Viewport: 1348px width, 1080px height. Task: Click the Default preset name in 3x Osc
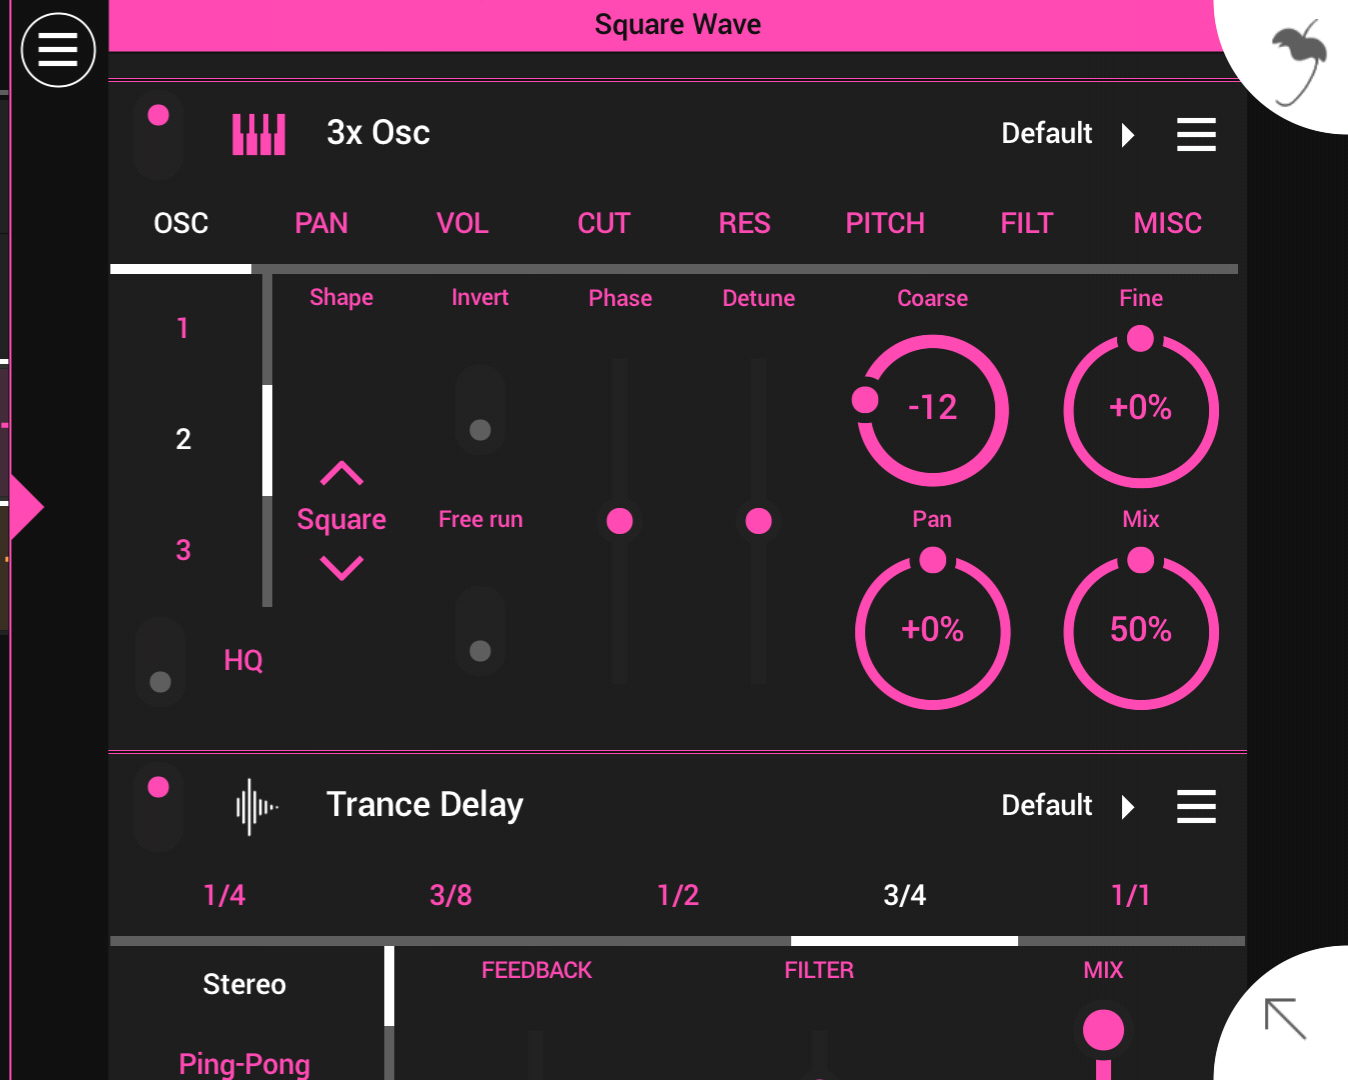pos(1047,134)
